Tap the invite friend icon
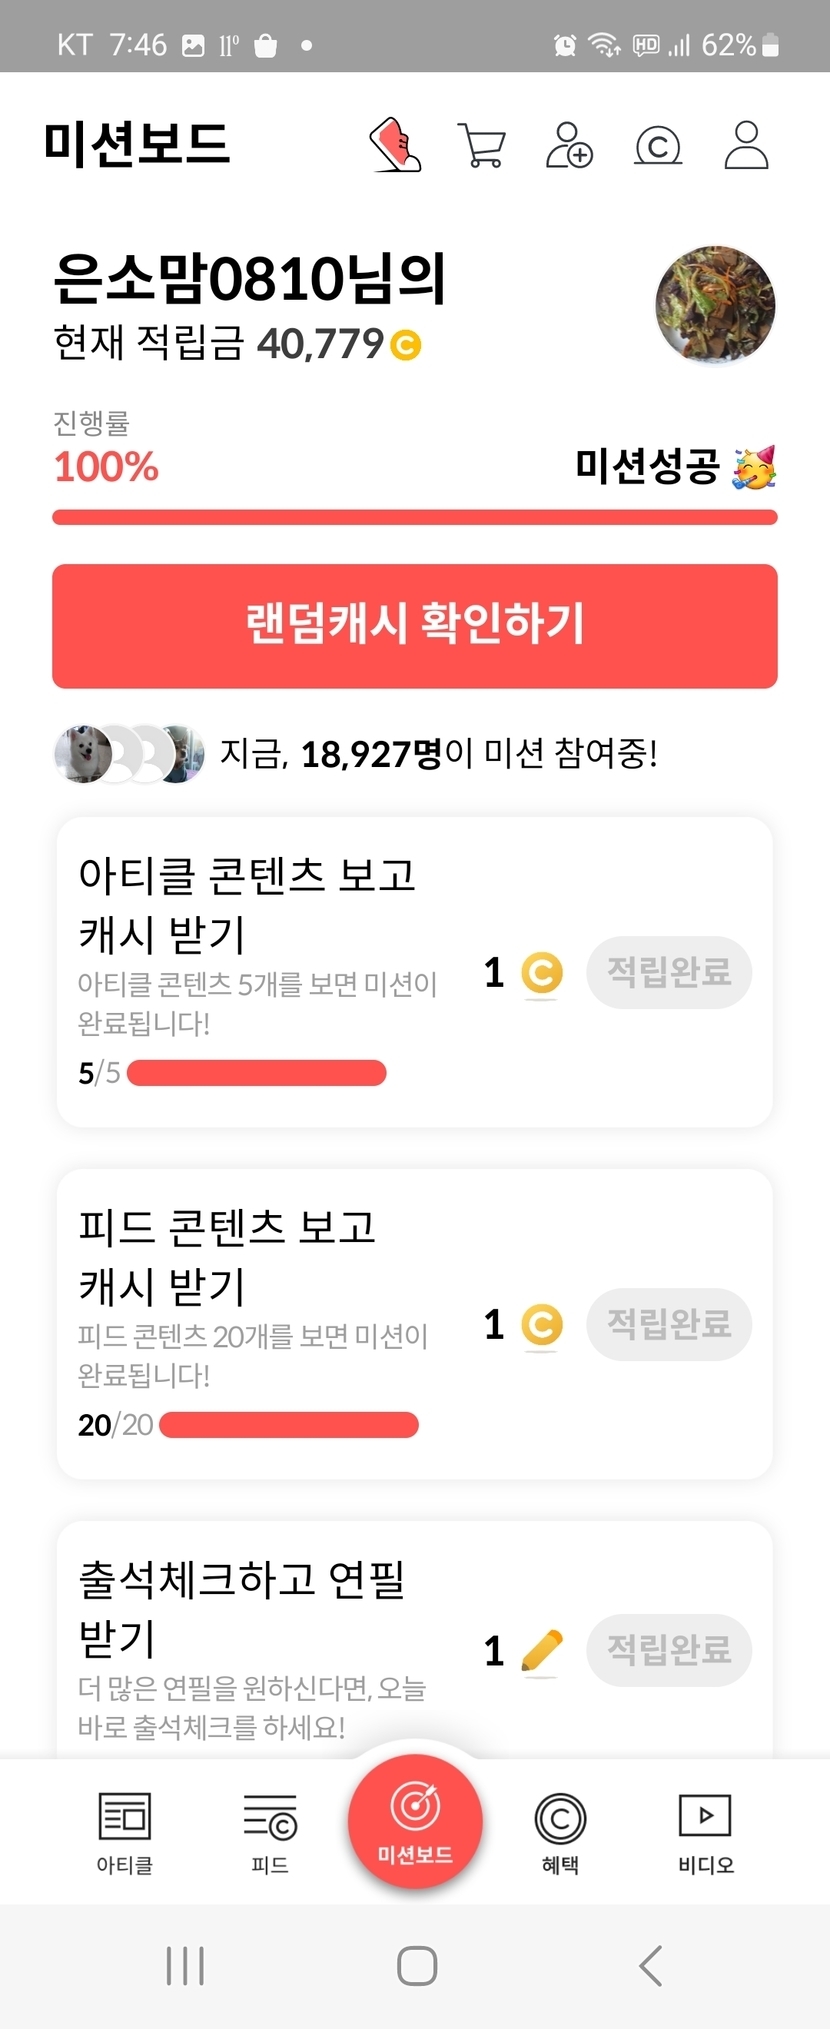Viewport: 830px width, 2029px height. 569,146
